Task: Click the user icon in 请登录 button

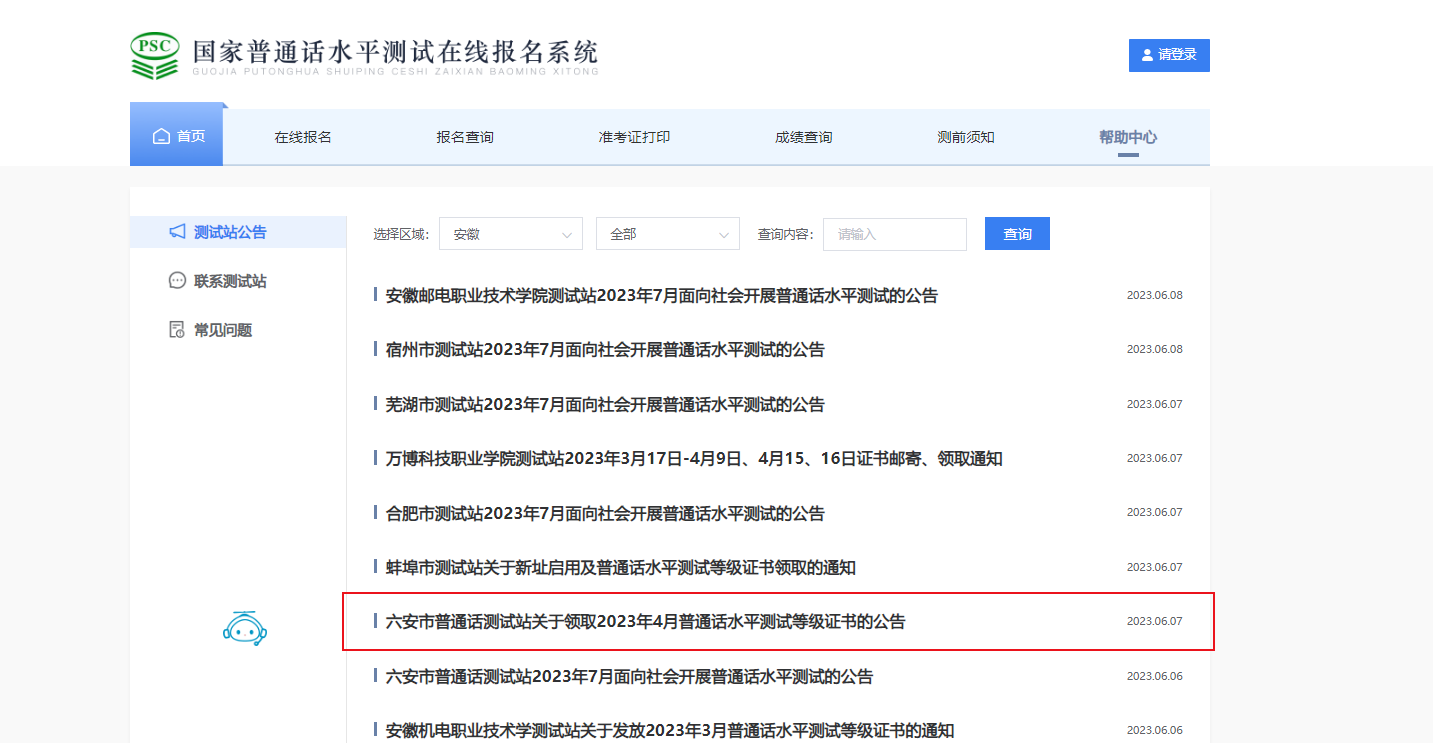Action: [x=1147, y=56]
